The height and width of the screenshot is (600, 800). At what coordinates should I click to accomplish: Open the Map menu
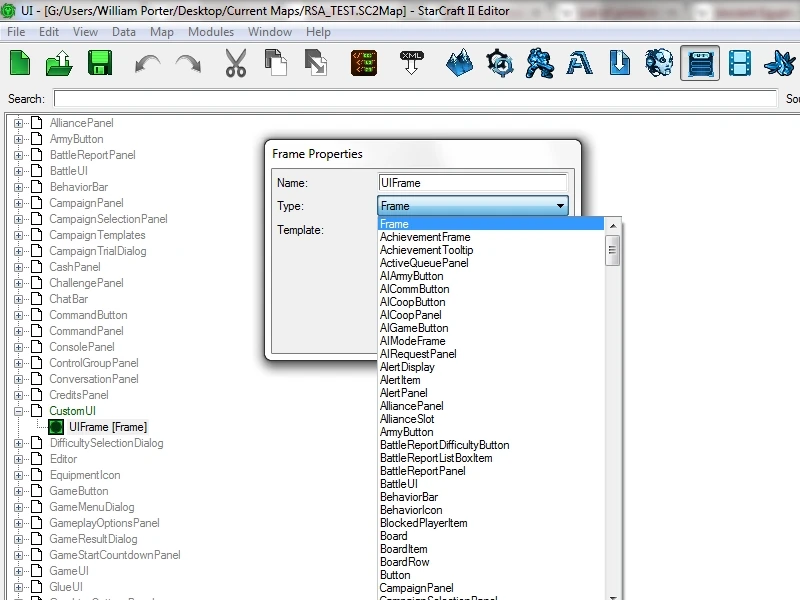click(162, 32)
